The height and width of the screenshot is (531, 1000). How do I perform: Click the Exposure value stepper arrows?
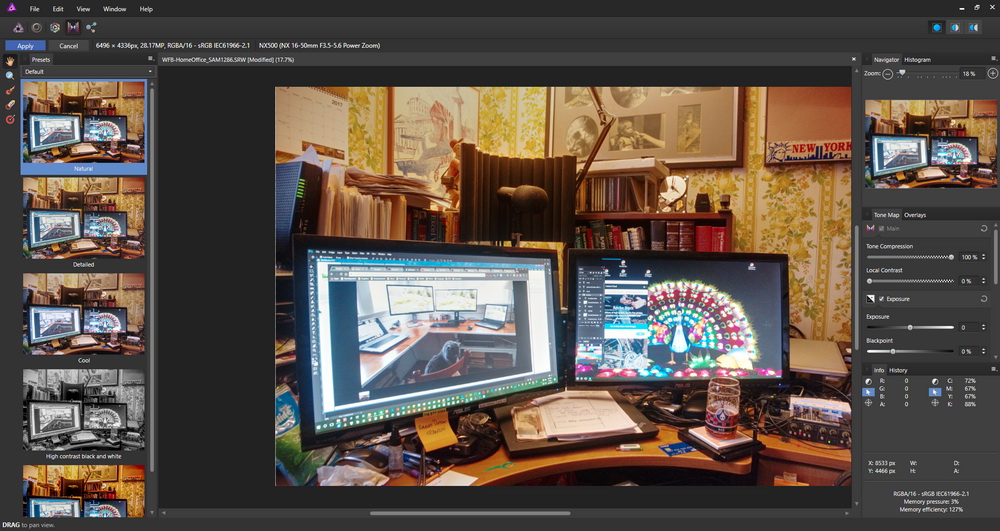tap(983, 327)
